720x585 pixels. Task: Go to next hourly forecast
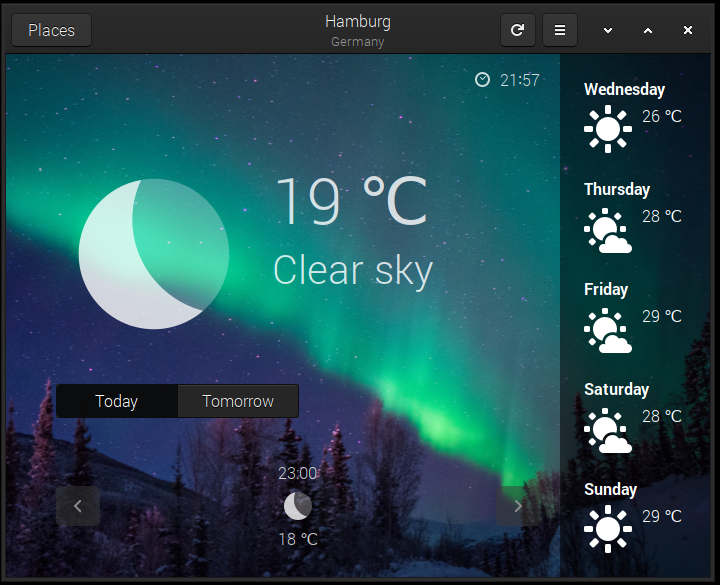point(518,506)
